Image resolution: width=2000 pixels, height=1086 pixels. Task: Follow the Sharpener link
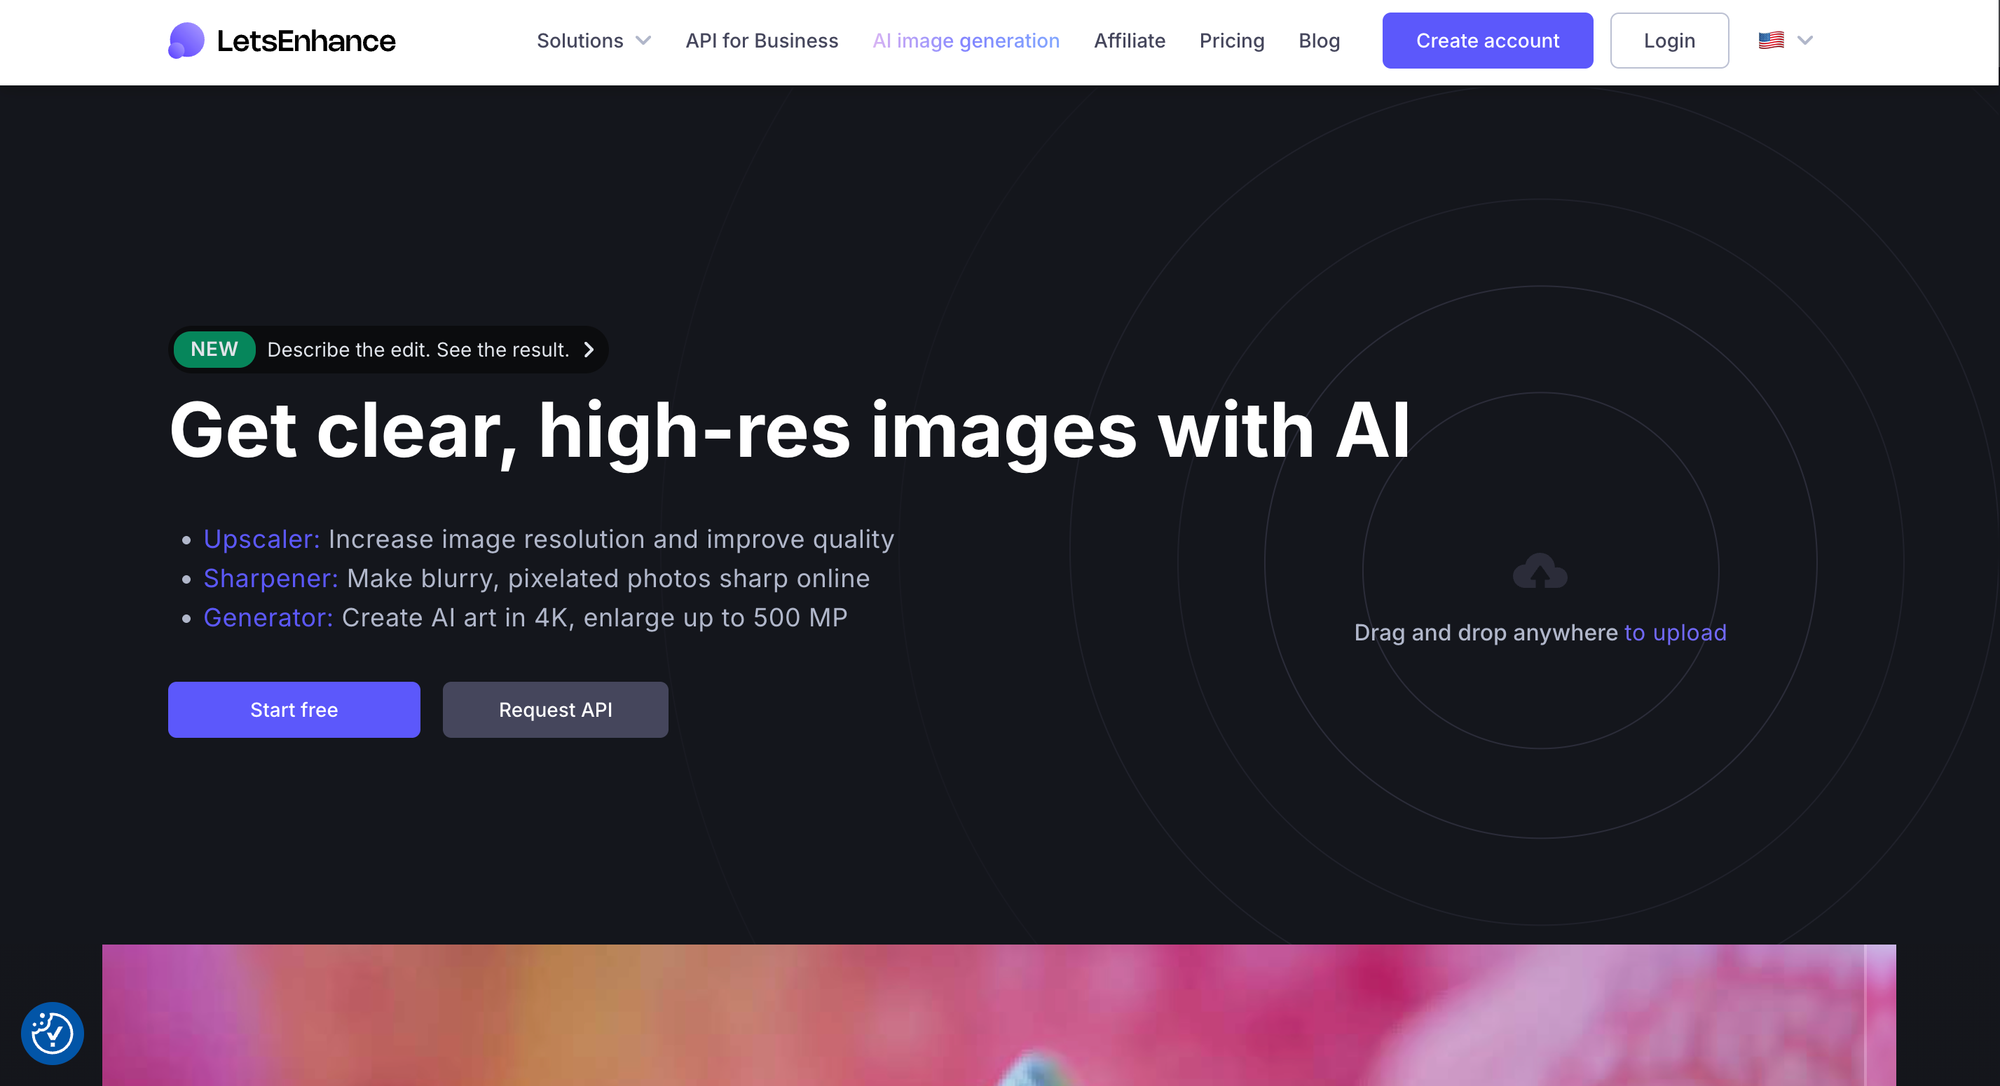271,578
